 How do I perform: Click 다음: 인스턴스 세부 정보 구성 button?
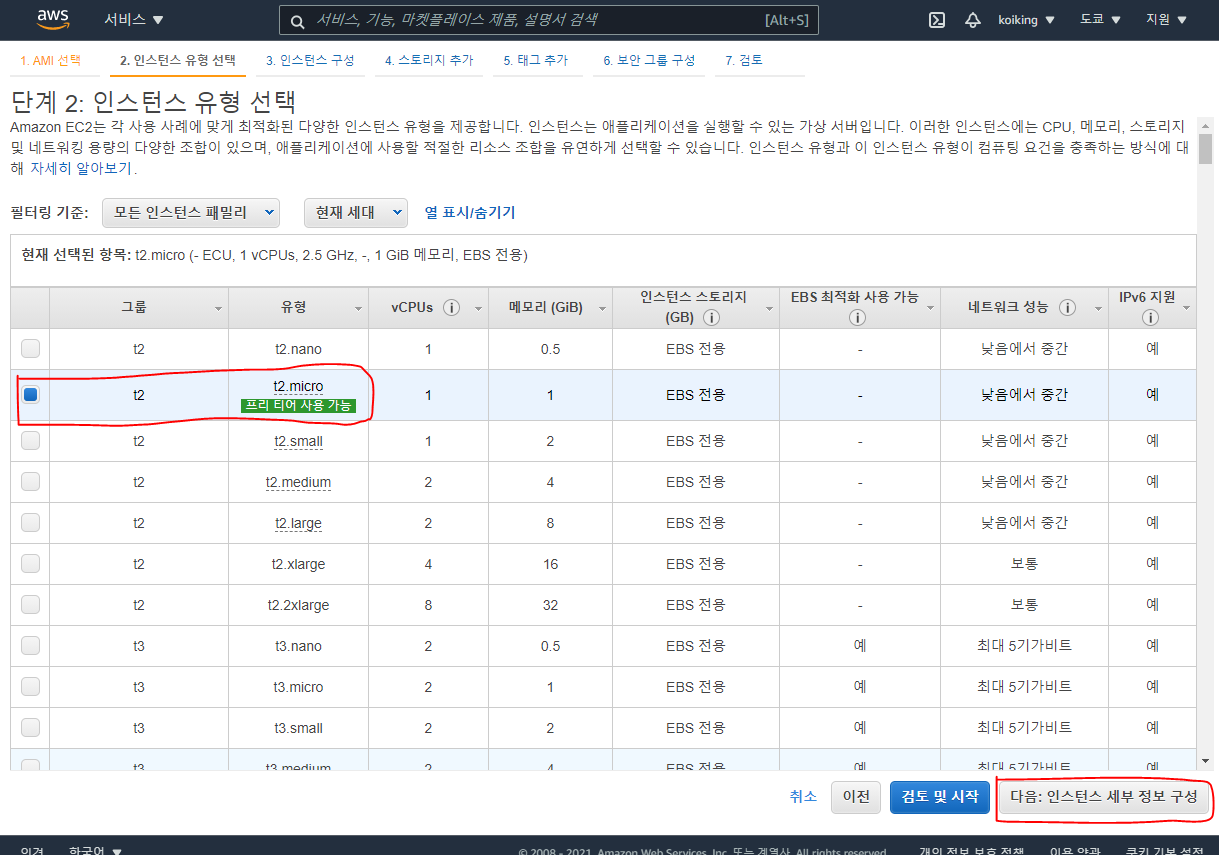(1104, 797)
